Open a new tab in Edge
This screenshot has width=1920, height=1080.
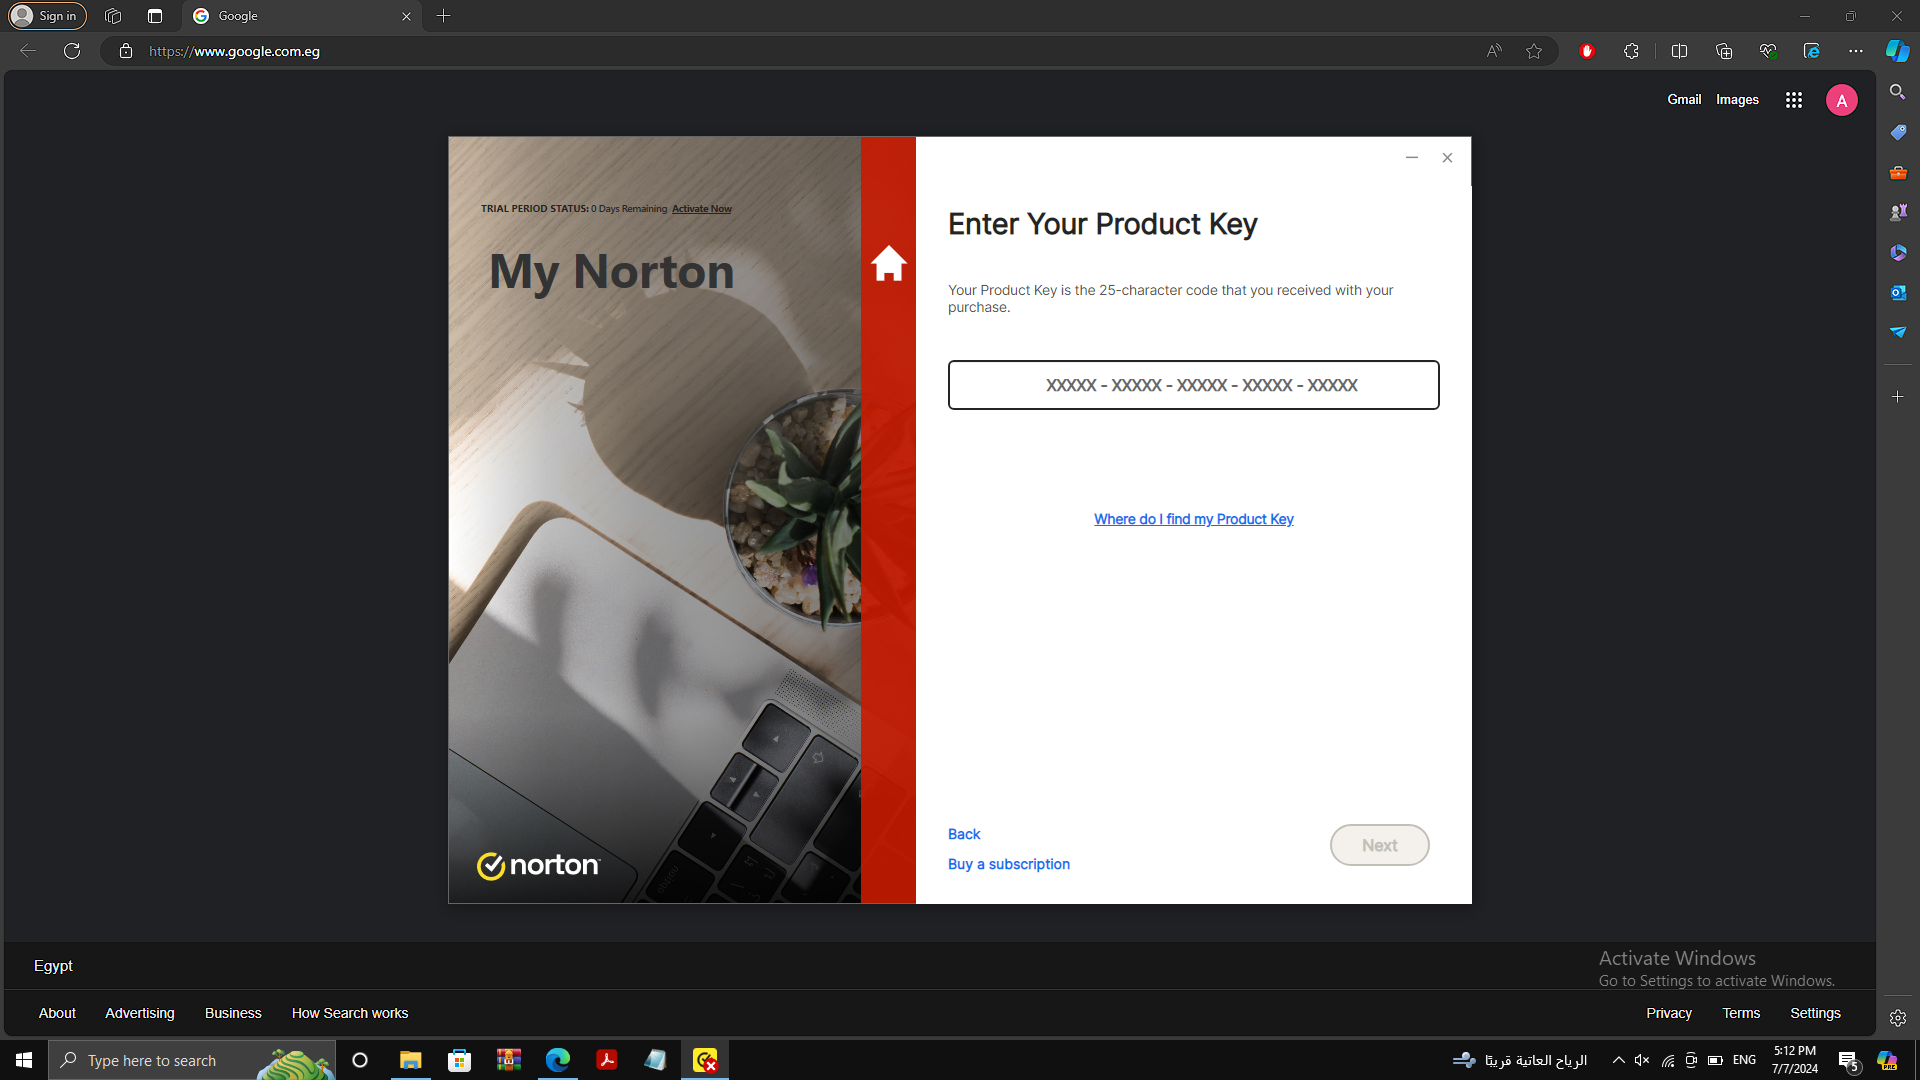pyautogui.click(x=444, y=16)
